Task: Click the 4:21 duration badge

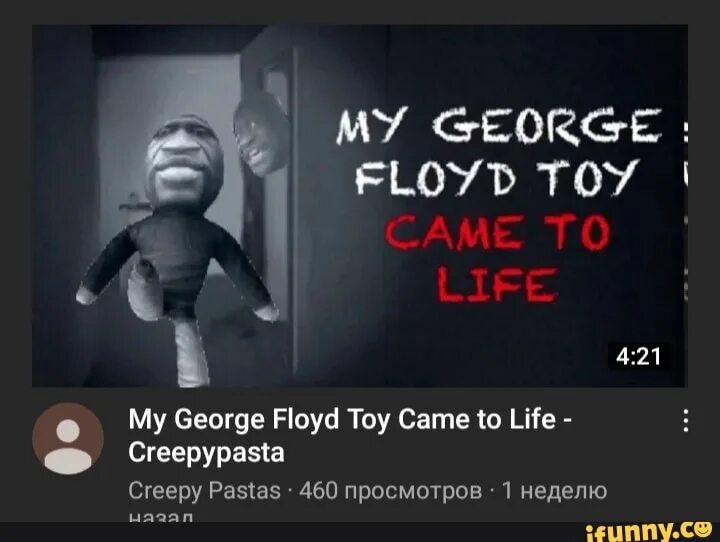Action: click(x=638, y=356)
